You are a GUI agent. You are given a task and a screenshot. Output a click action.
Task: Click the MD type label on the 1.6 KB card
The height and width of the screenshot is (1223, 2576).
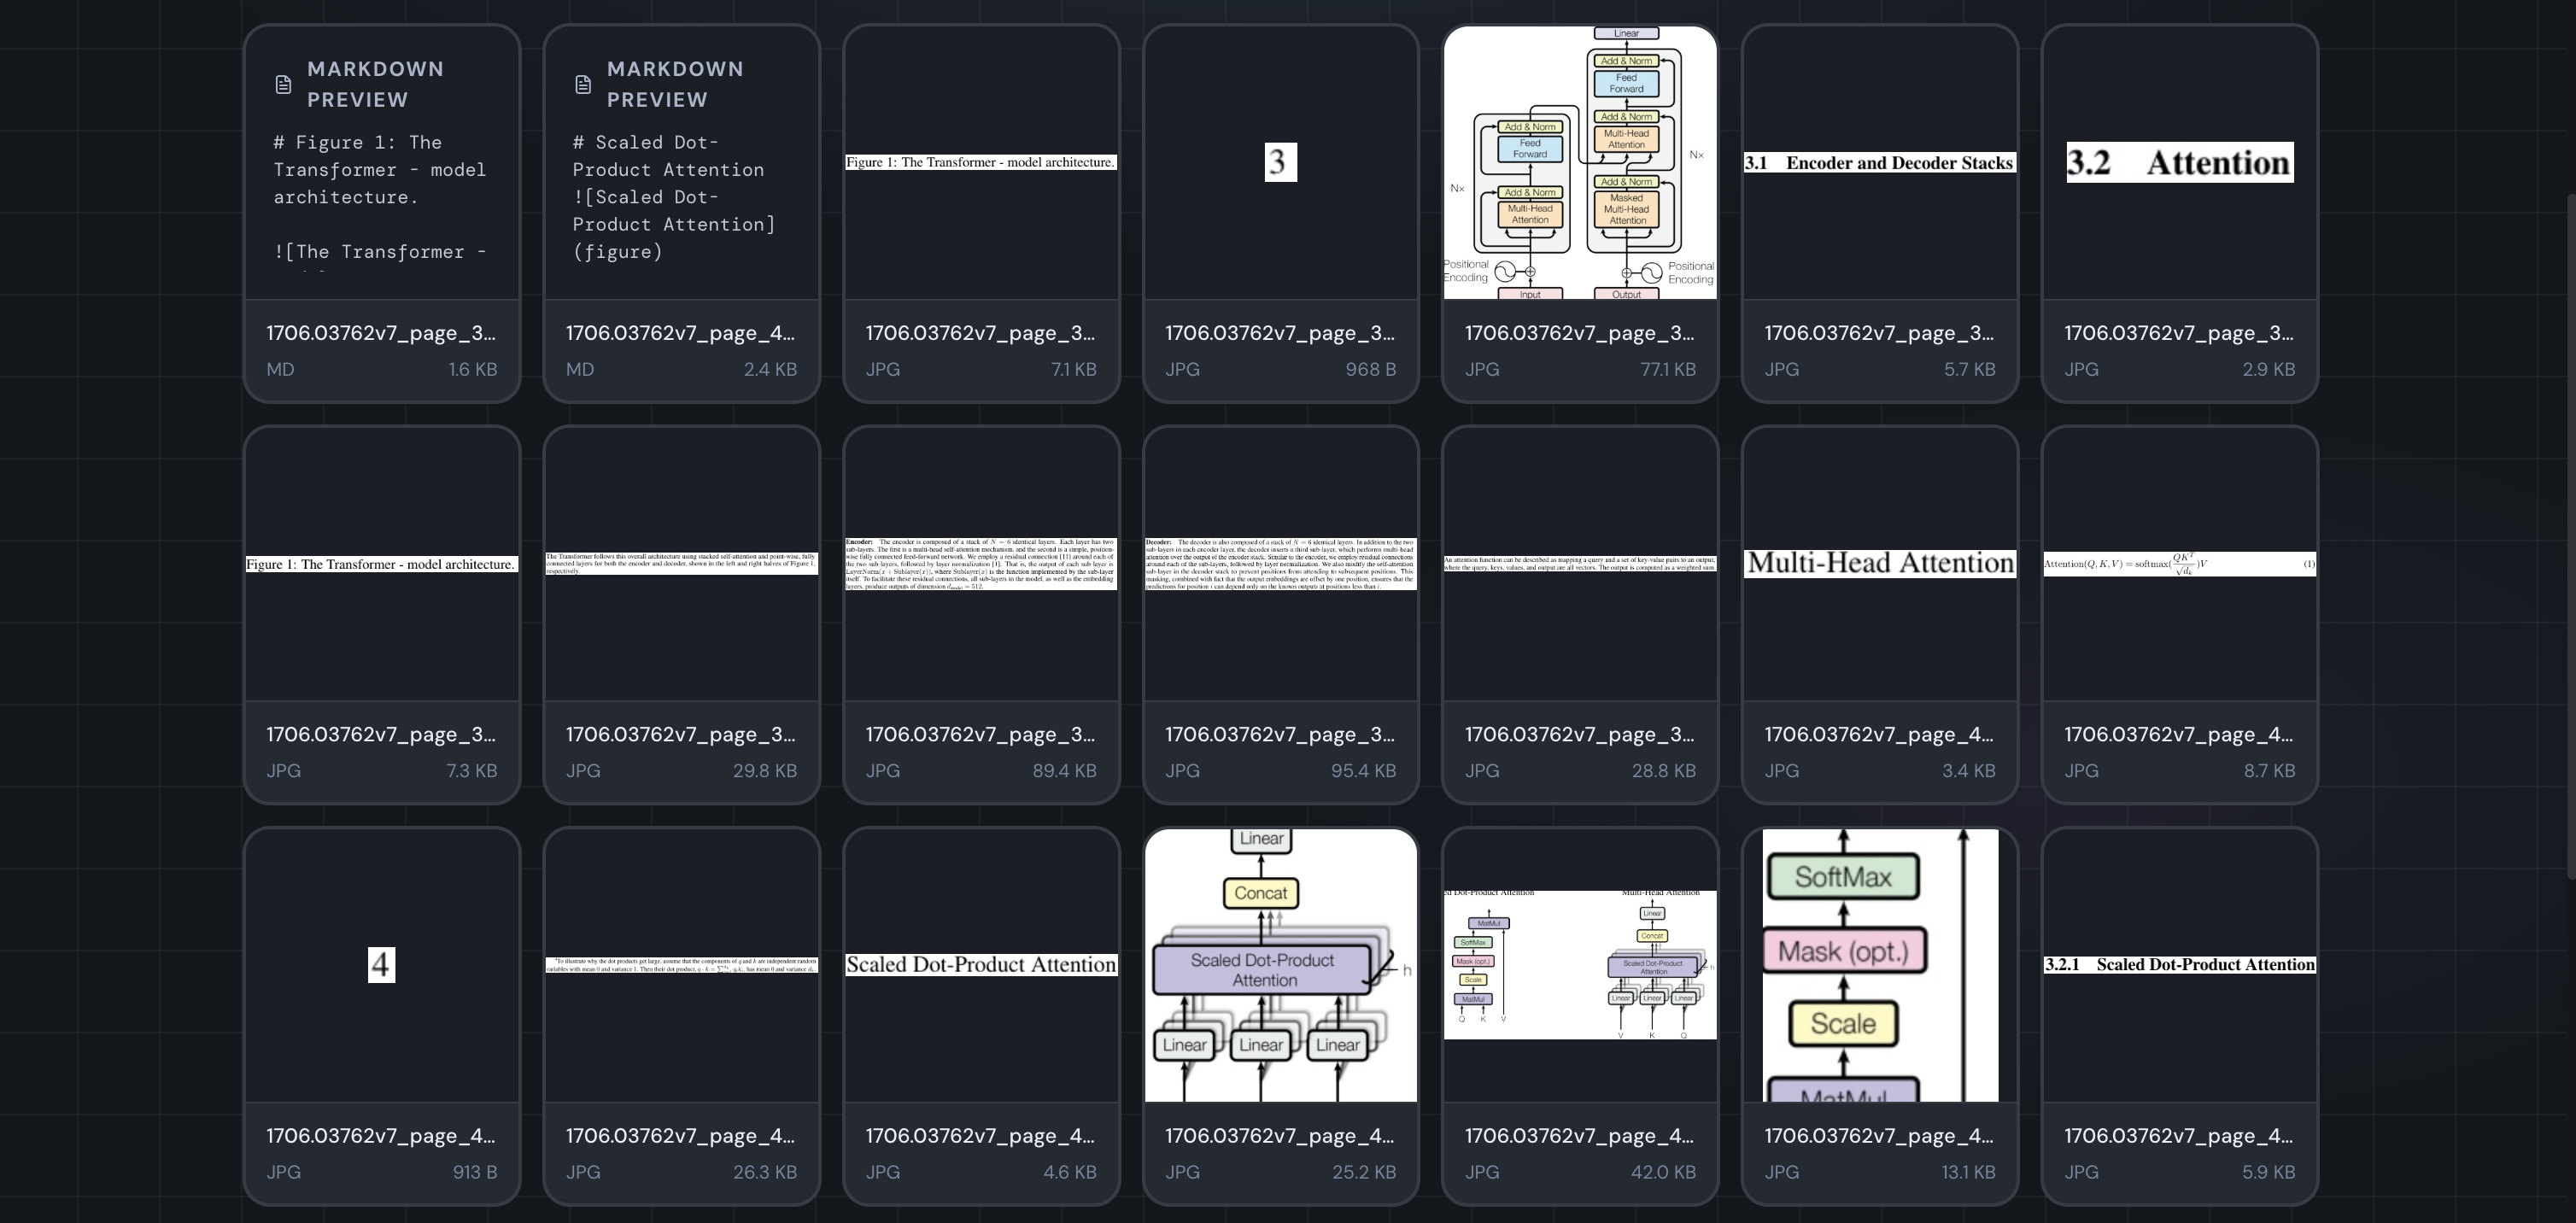pos(280,369)
